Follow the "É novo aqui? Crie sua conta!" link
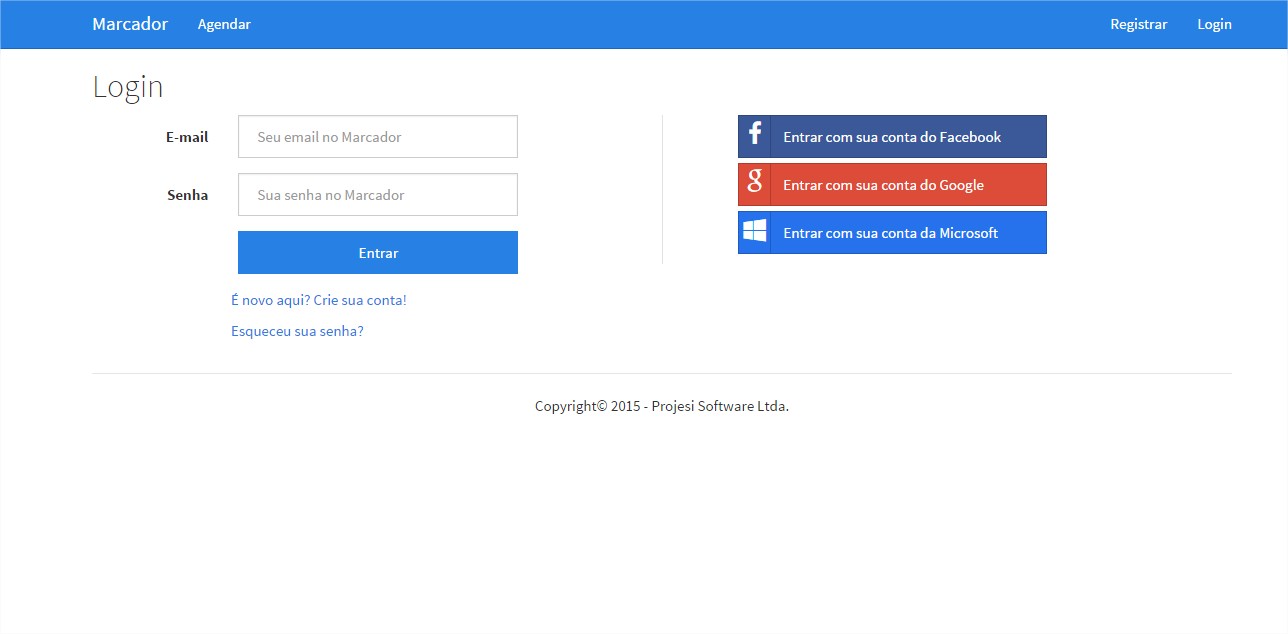The image size is (1288, 634). [319, 300]
